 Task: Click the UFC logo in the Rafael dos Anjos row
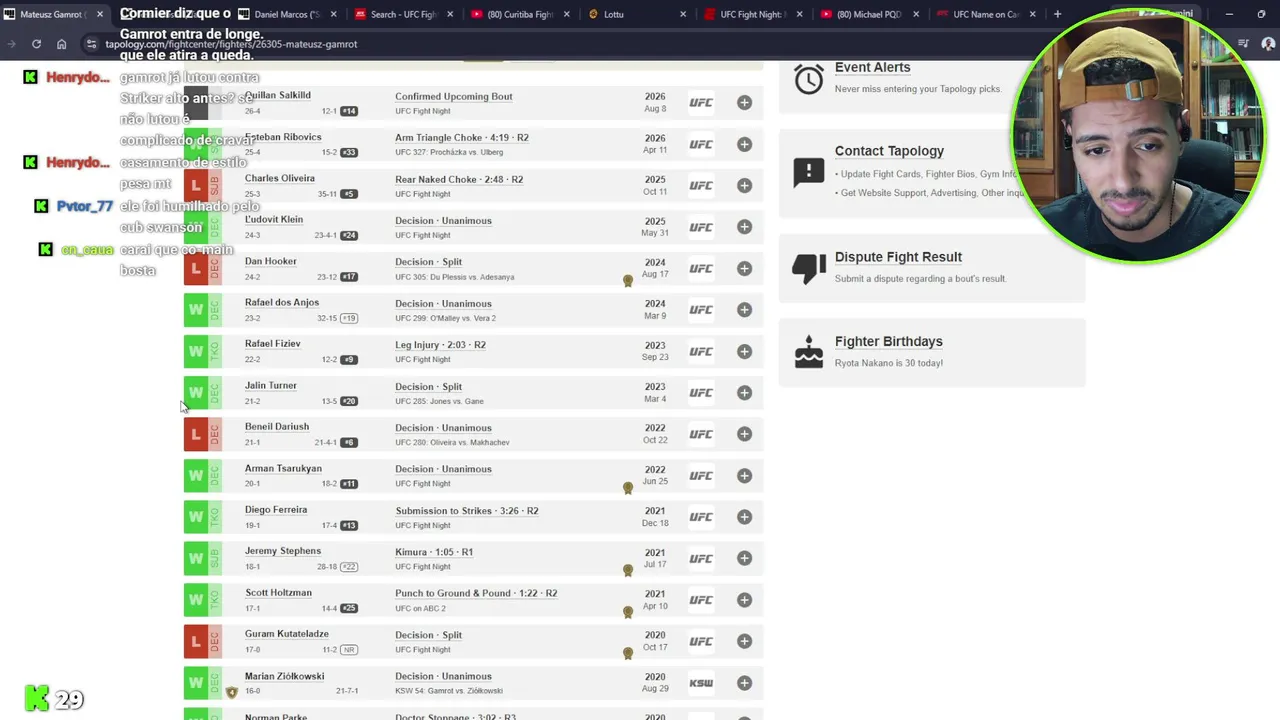pyautogui.click(x=701, y=310)
